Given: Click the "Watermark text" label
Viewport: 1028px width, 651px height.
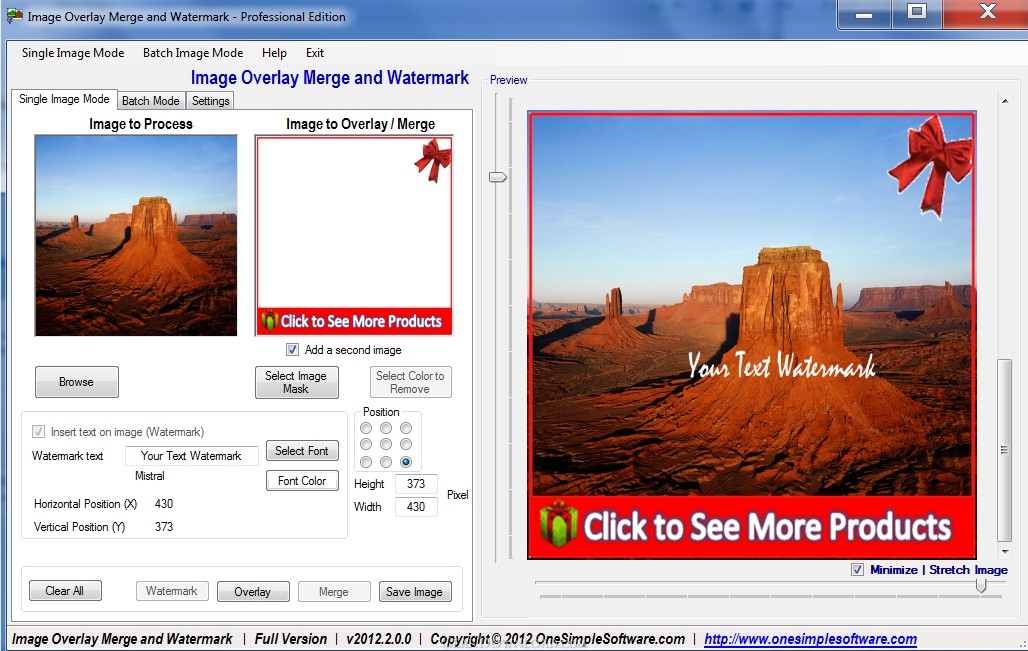Looking at the screenshot, I should click(68, 456).
